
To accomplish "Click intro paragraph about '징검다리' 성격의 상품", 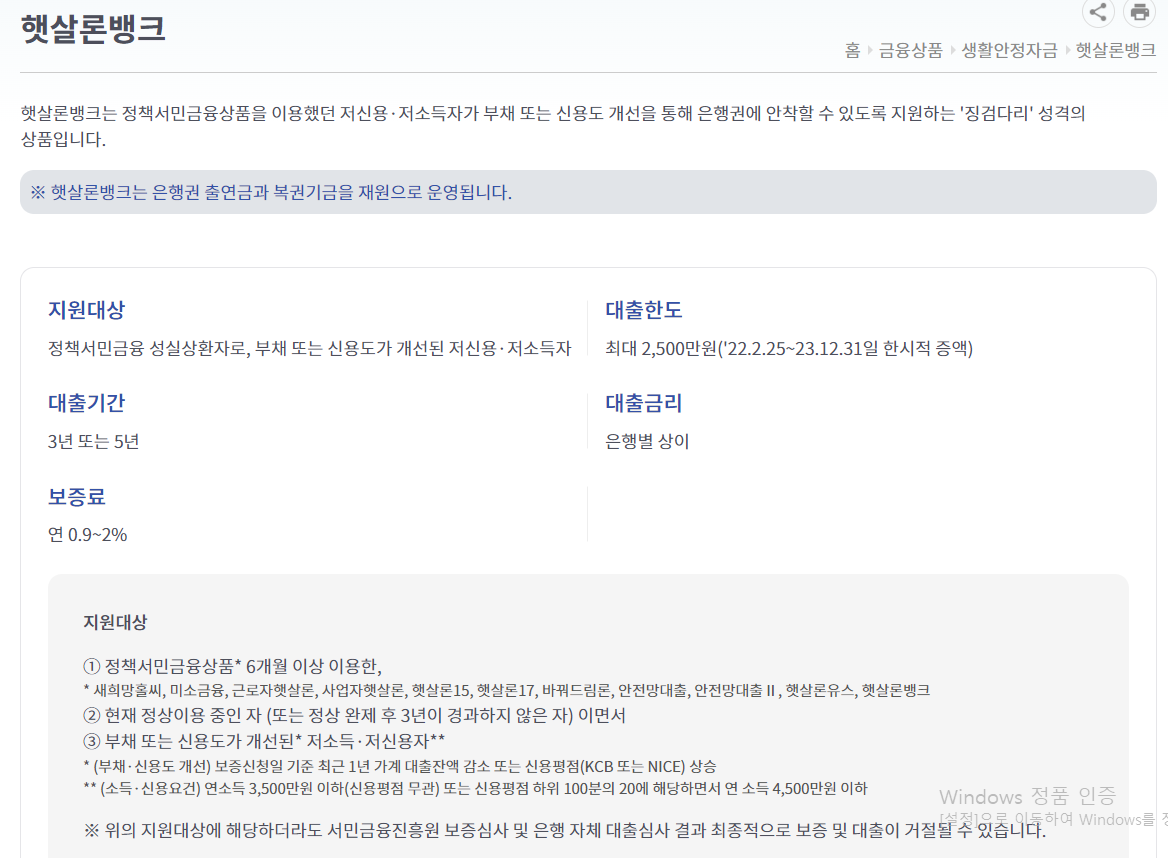I will click(x=553, y=126).
